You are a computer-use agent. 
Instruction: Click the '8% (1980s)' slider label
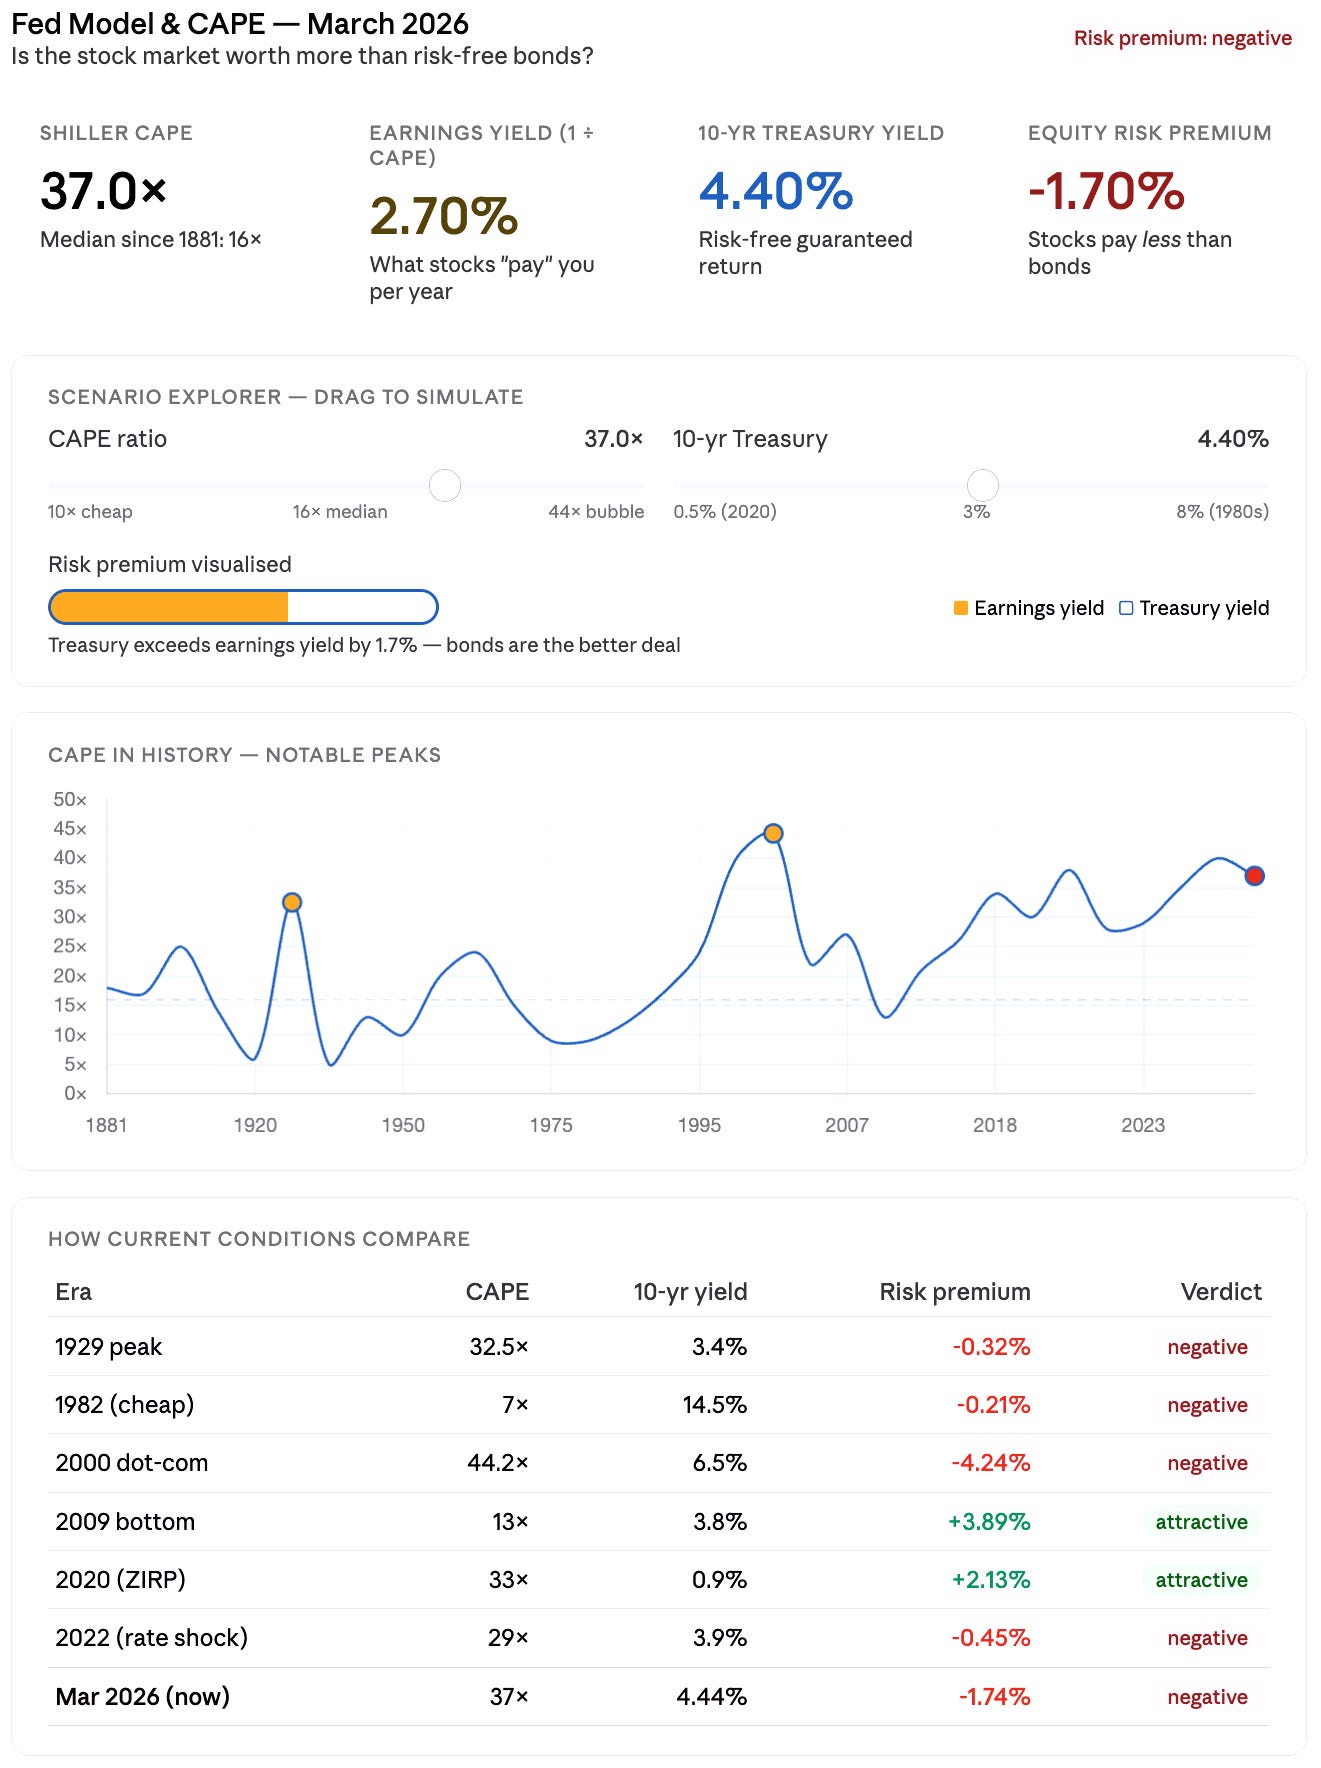(x=1222, y=511)
